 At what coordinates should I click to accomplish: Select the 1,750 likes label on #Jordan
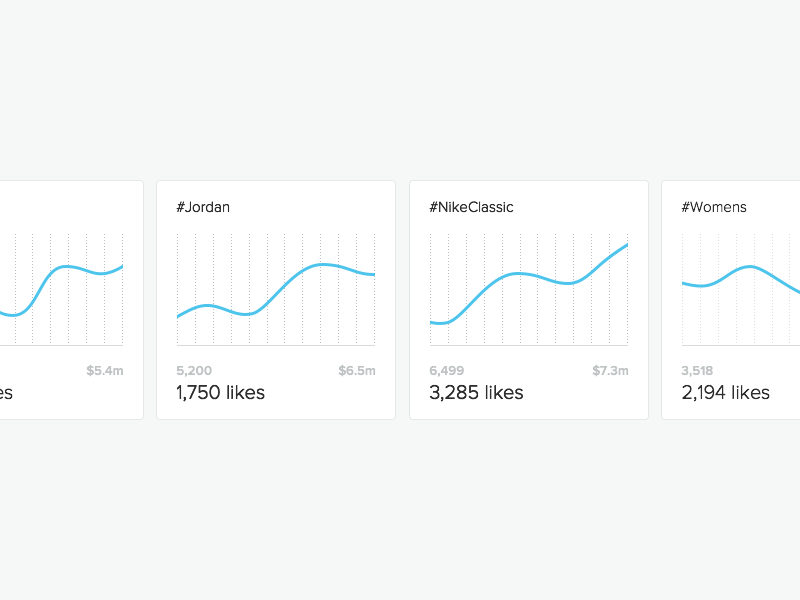[x=220, y=392]
